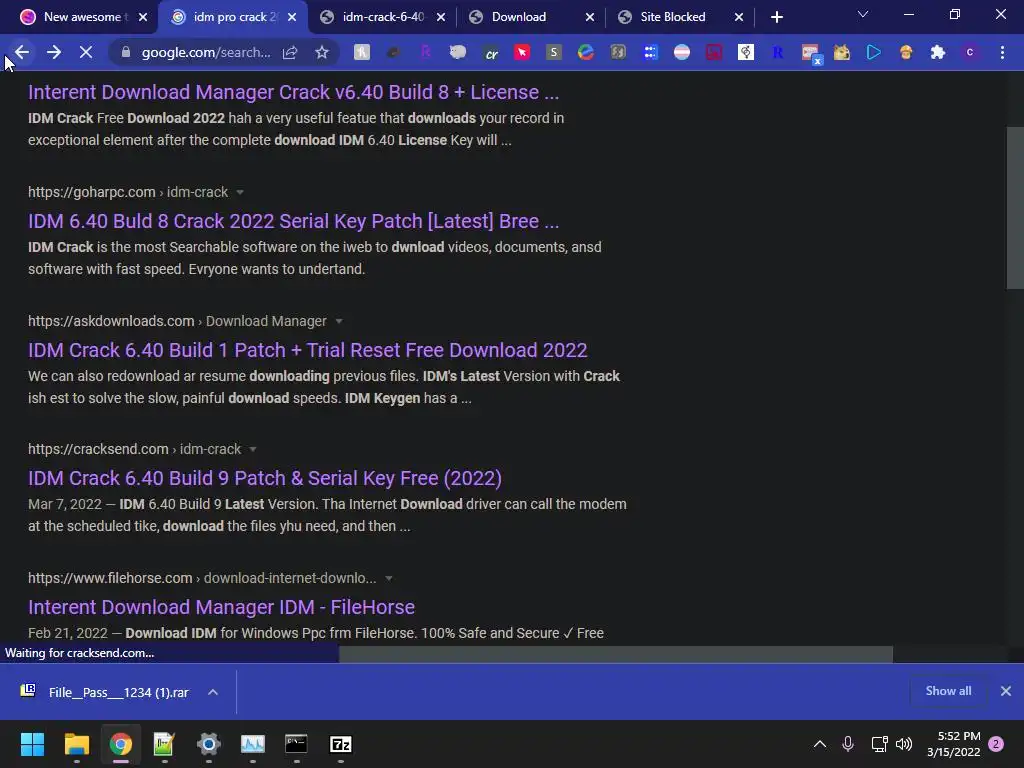Expand options arrow for cracksend.com result
Viewport: 1024px width, 768px height.
(x=253, y=449)
